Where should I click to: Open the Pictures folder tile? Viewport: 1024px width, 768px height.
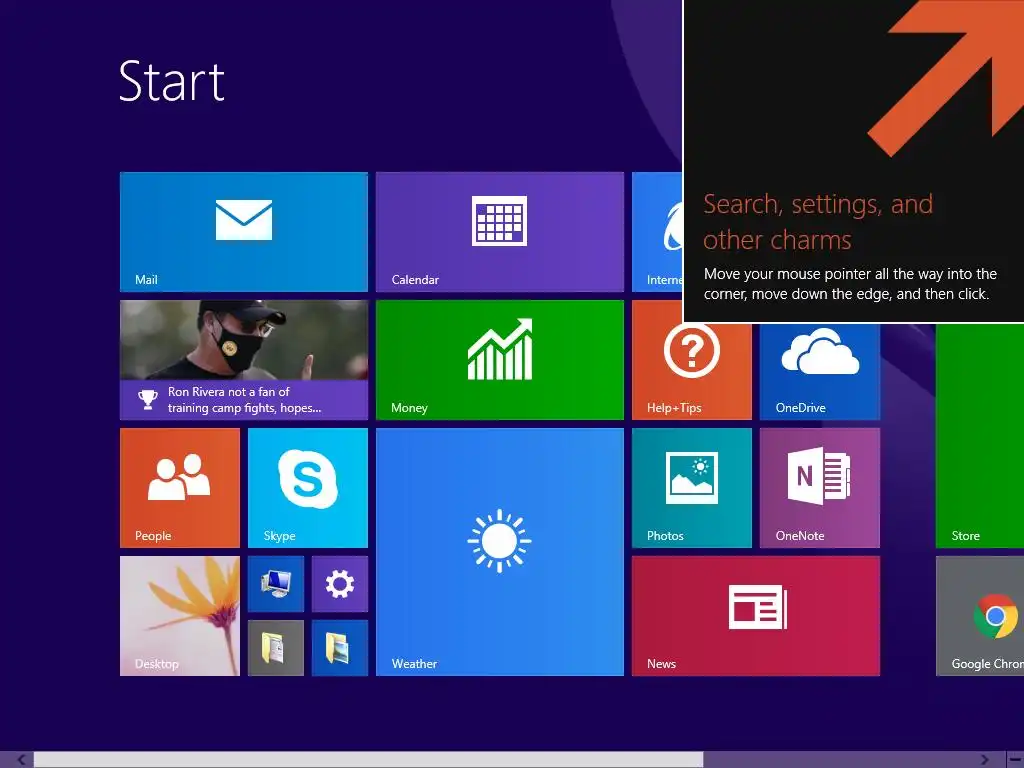[340, 648]
